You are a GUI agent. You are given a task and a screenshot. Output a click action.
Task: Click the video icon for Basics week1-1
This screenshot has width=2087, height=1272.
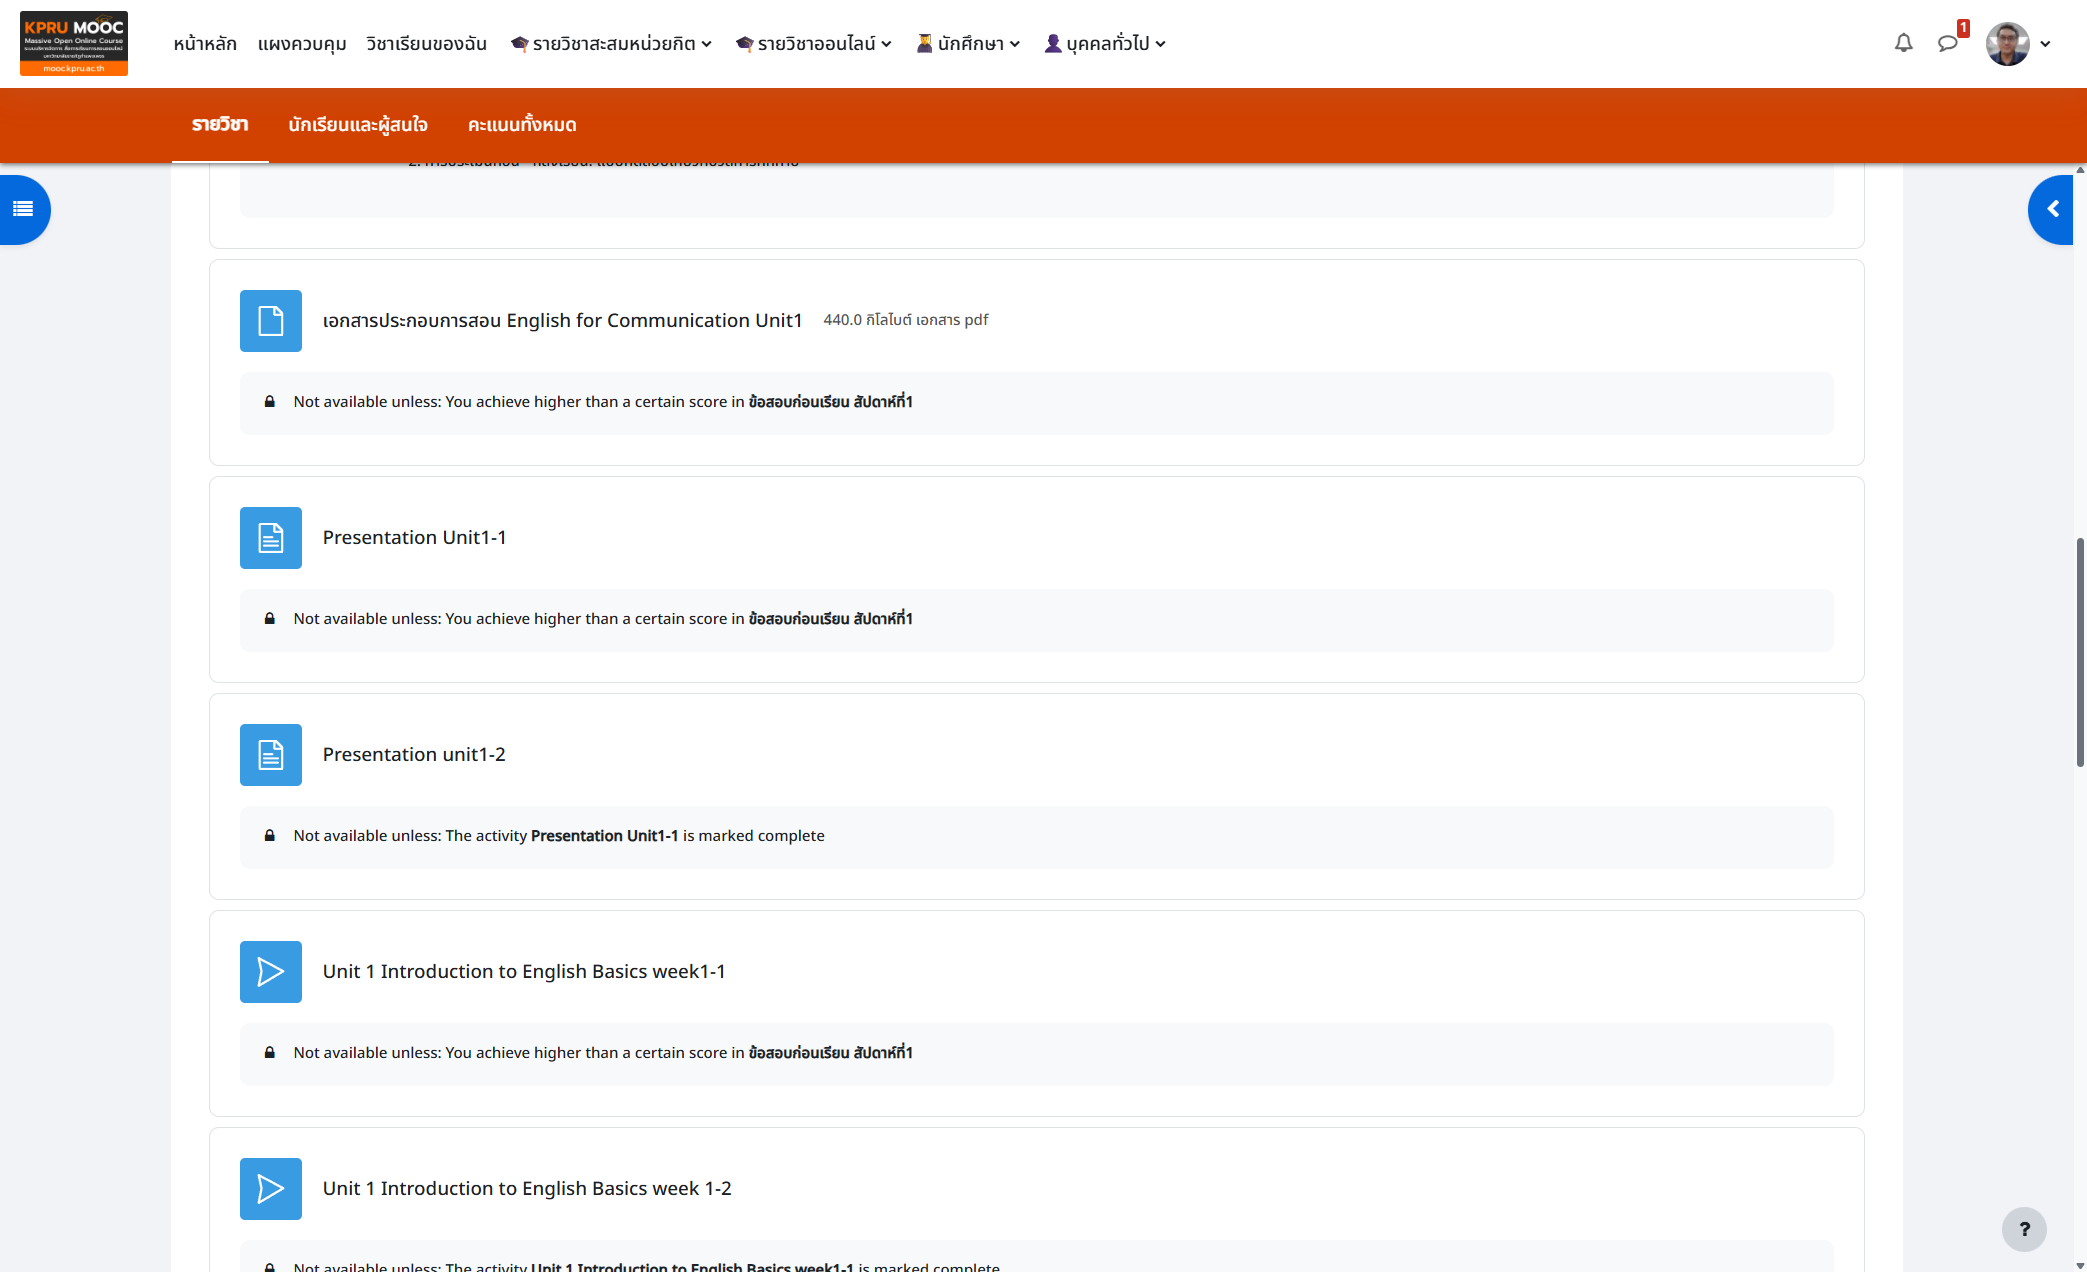pos(271,972)
